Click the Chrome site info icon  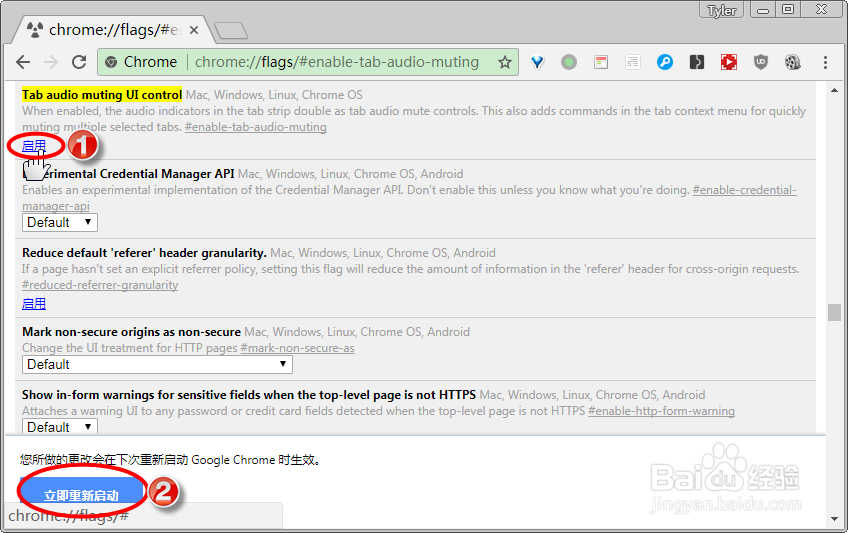[111, 62]
